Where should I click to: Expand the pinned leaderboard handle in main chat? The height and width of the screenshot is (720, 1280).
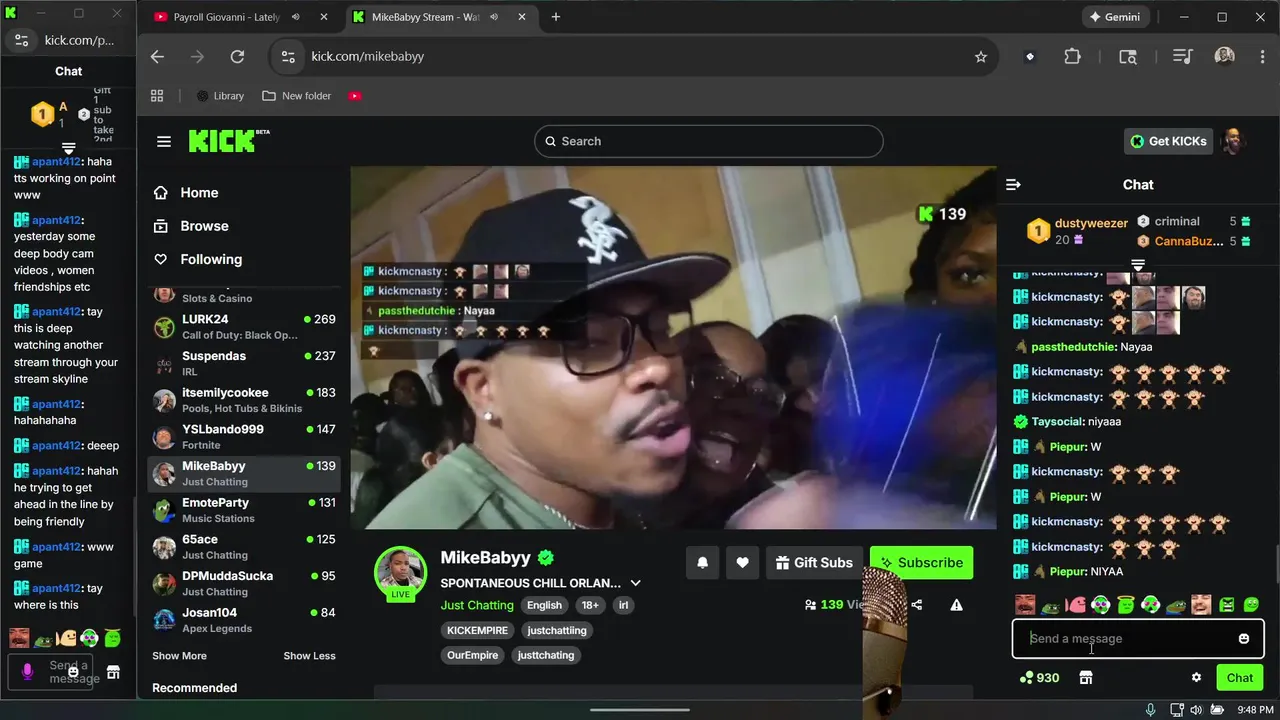(x=1138, y=265)
